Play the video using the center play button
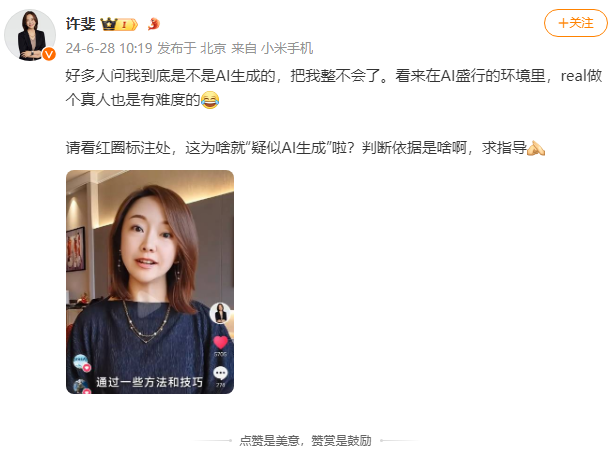Viewport: 613px width, 453px height. pos(150,308)
